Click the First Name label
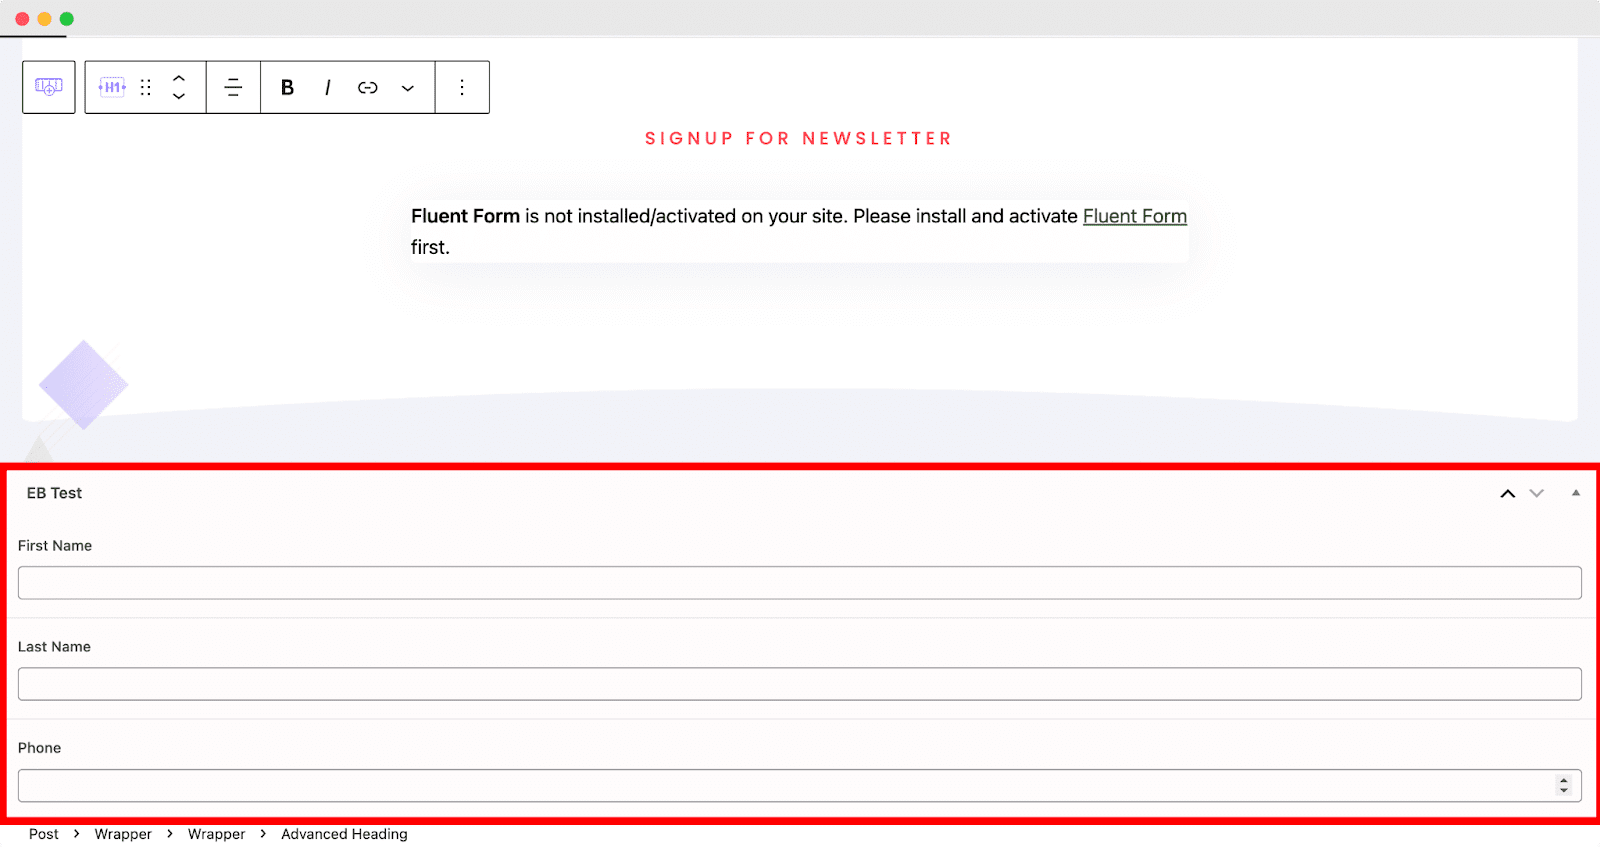Viewport: 1600px width, 847px height. point(55,546)
